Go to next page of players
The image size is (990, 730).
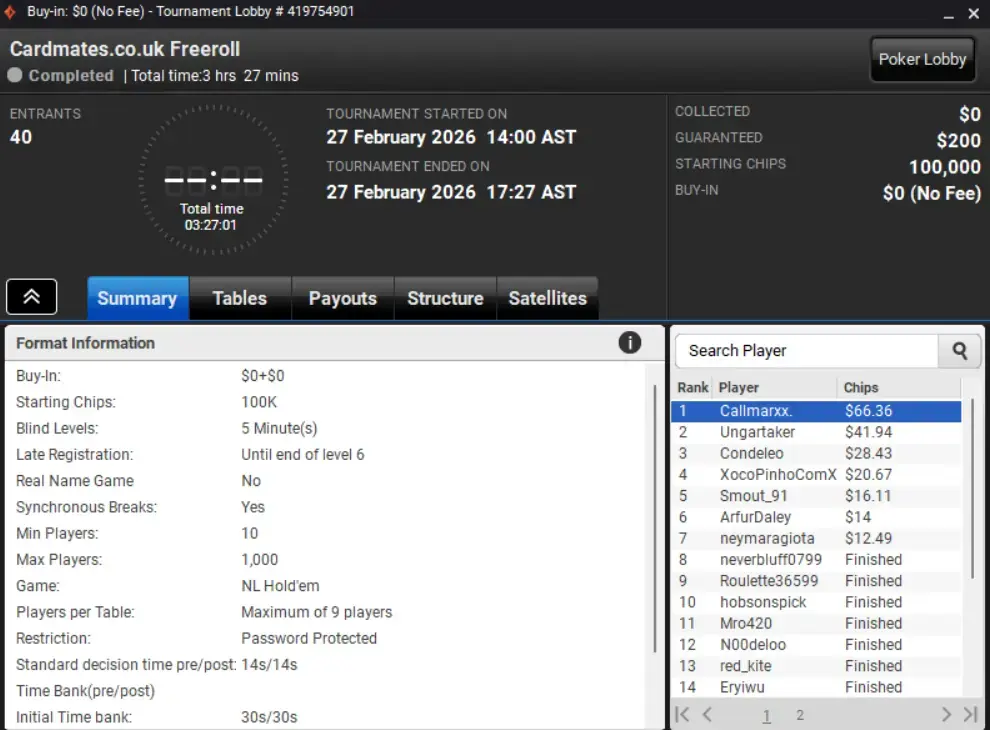coord(946,714)
